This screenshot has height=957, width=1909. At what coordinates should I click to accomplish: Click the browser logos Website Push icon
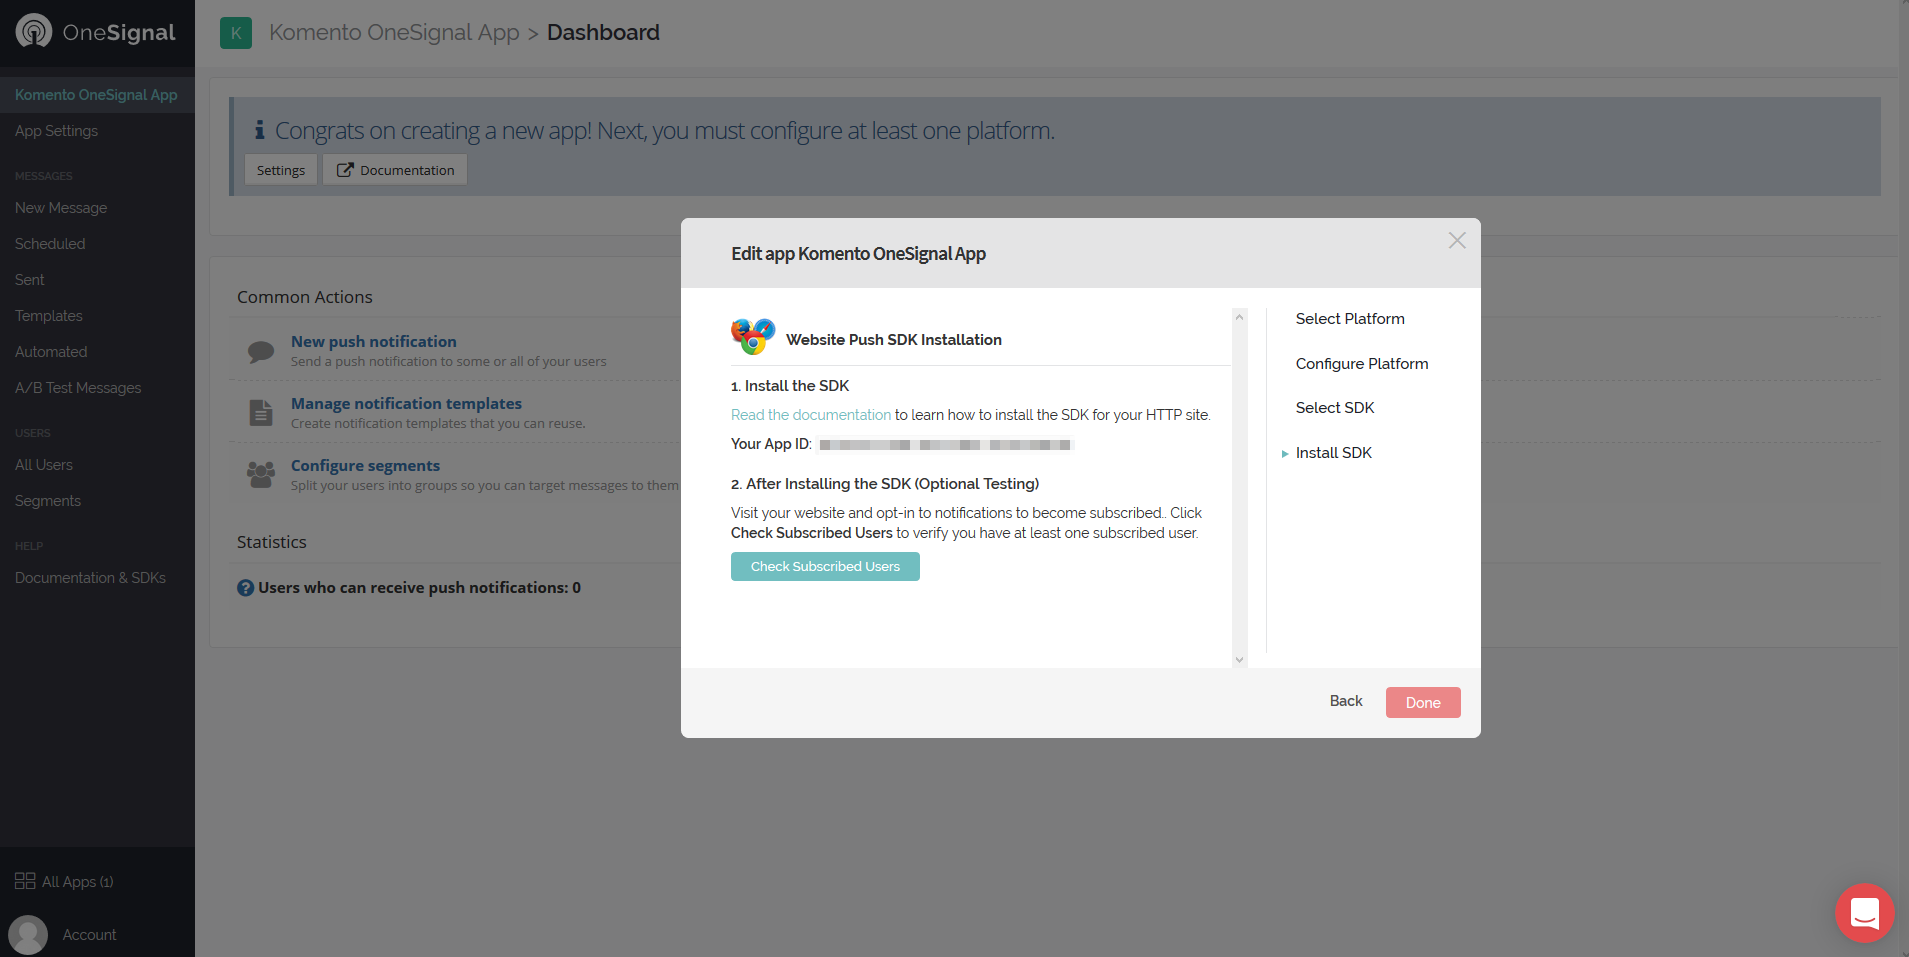click(x=753, y=337)
